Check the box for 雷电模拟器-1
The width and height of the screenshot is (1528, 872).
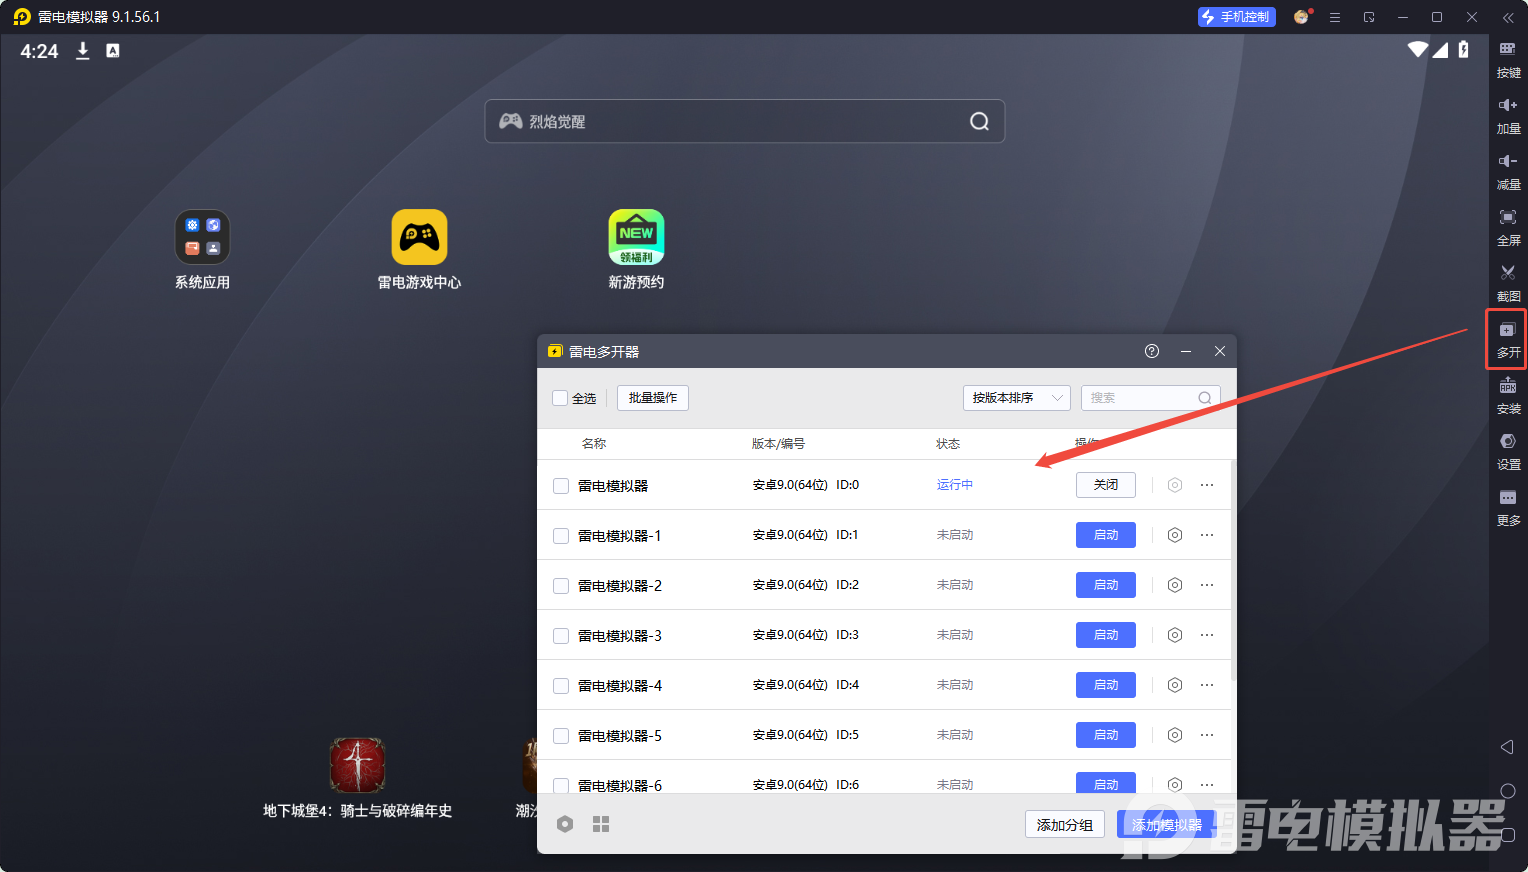pyautogui.click(x=561, y=536)
